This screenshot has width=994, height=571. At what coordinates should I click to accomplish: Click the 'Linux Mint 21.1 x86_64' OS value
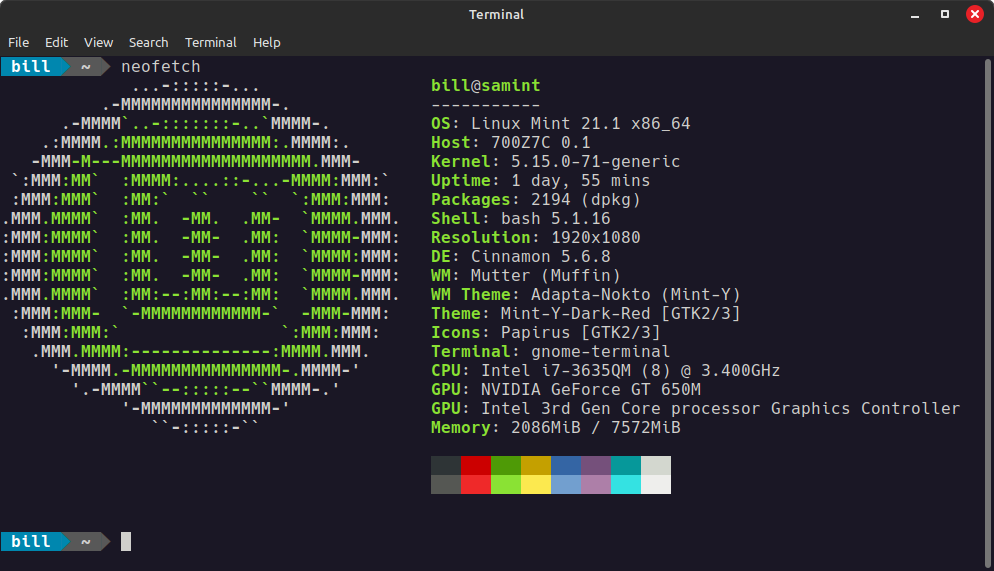click(x=580, y=124)
